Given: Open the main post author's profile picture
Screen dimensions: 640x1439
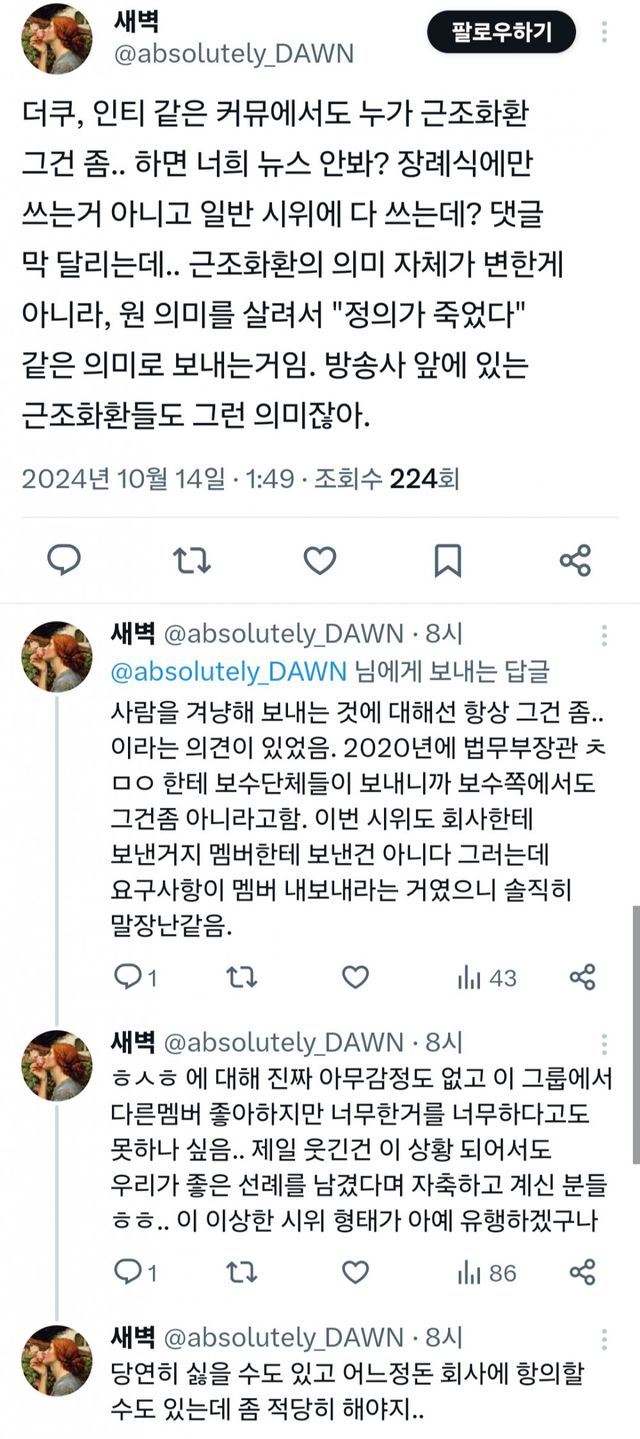Looking at the screenshot, I should tap(57, 38).
